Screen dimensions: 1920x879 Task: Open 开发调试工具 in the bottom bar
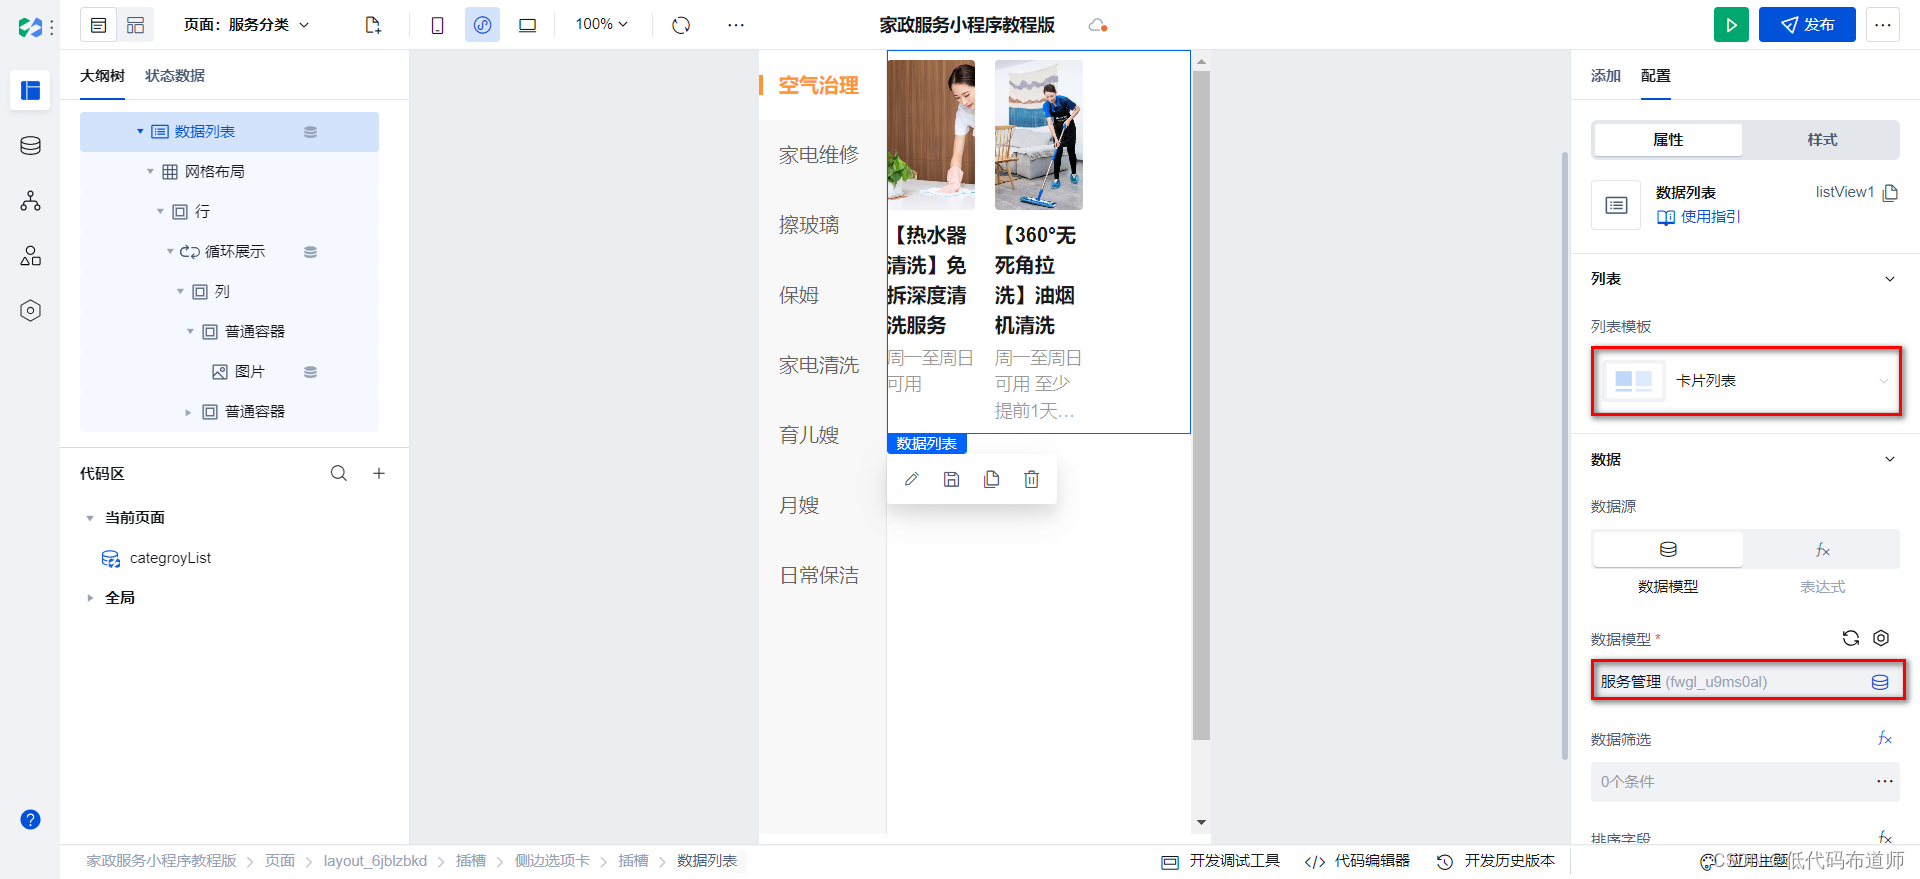pos(1221,861)
